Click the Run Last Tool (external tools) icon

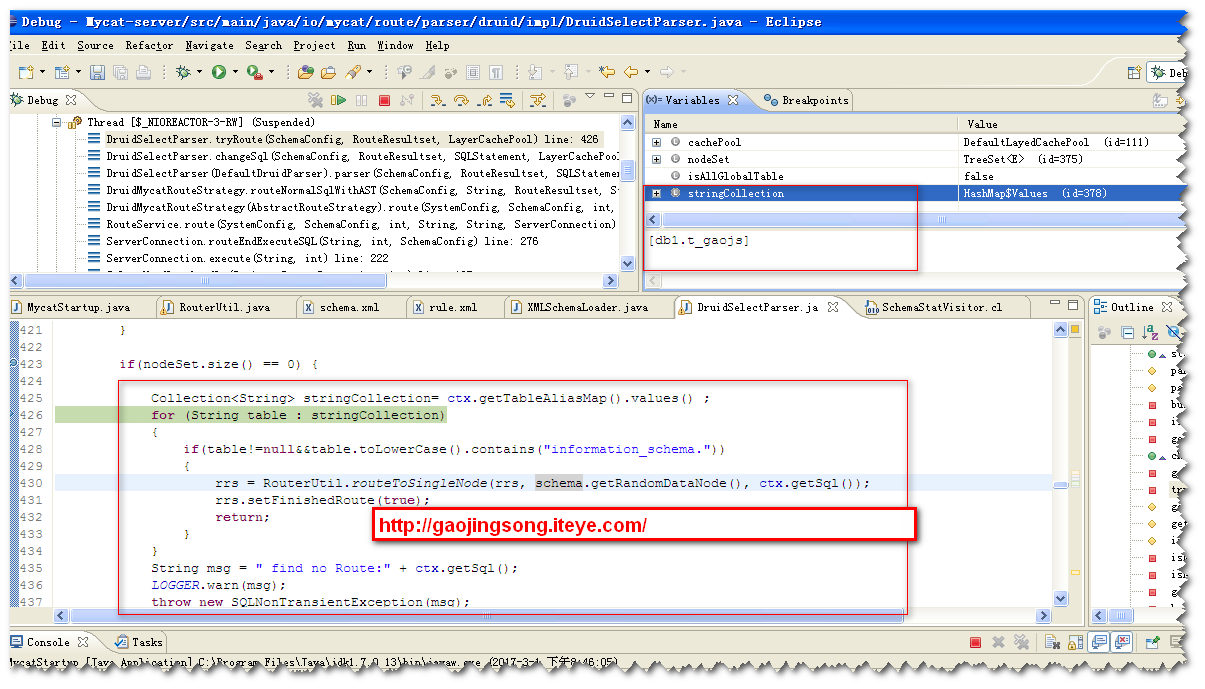pyautogui.click(x=254, y=72)
